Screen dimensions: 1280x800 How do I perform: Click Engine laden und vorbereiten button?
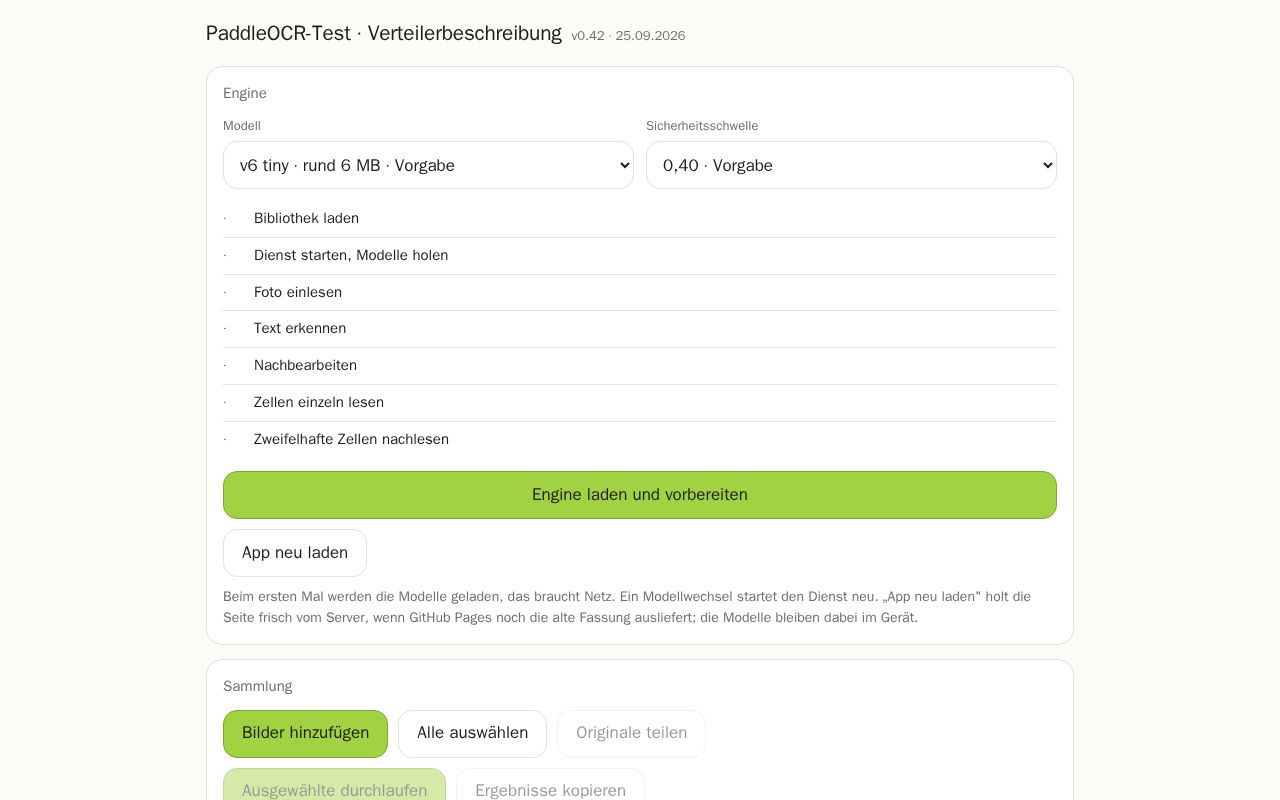(640, 495)
